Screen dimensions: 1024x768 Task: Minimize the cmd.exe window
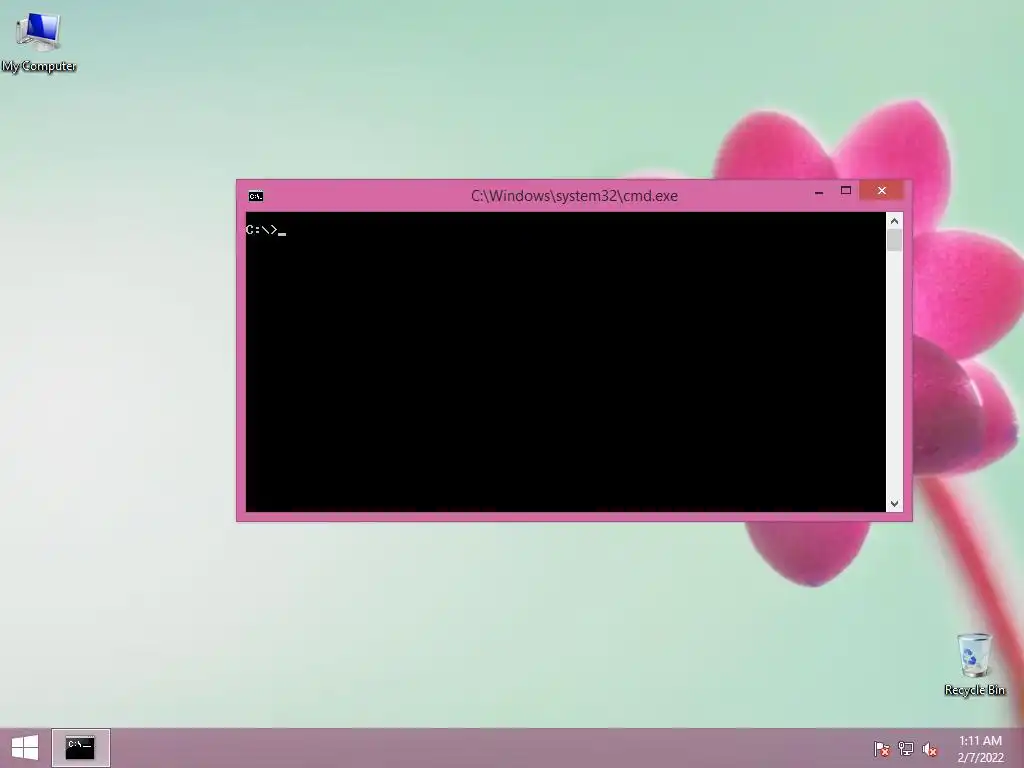click(x=819, y=191)
